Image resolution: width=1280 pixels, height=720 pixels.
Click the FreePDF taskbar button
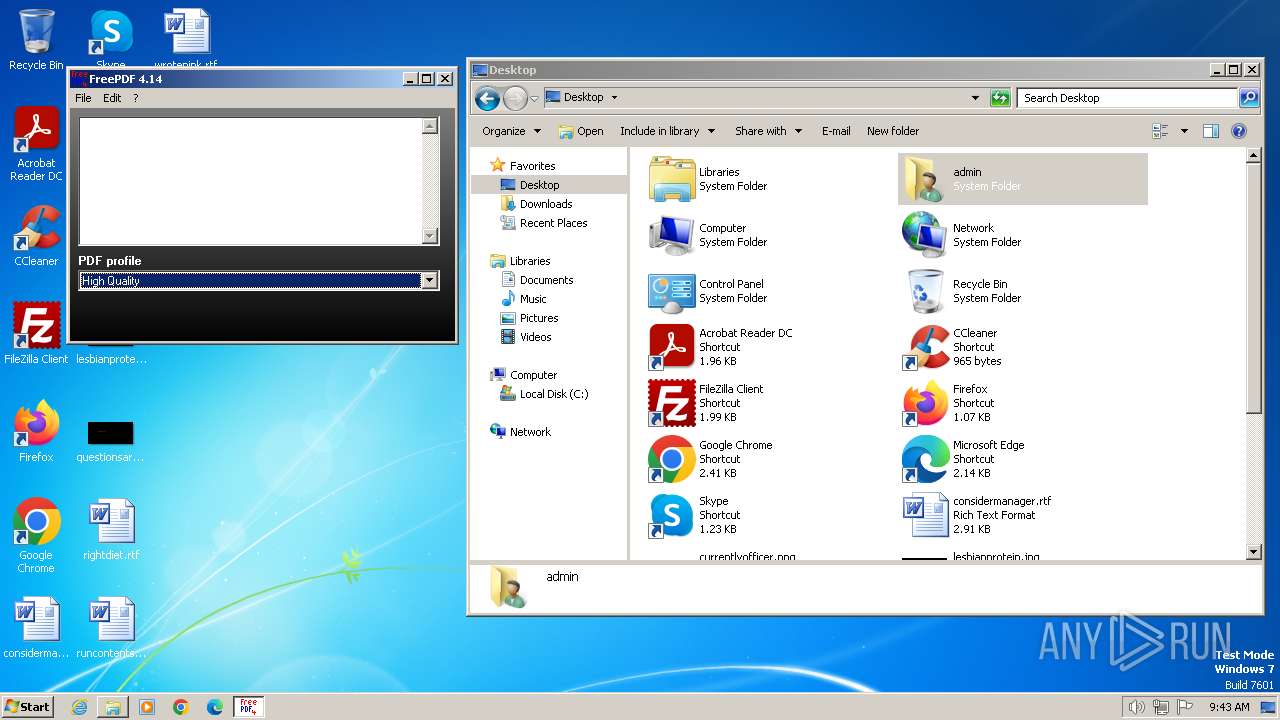point(248,707)
